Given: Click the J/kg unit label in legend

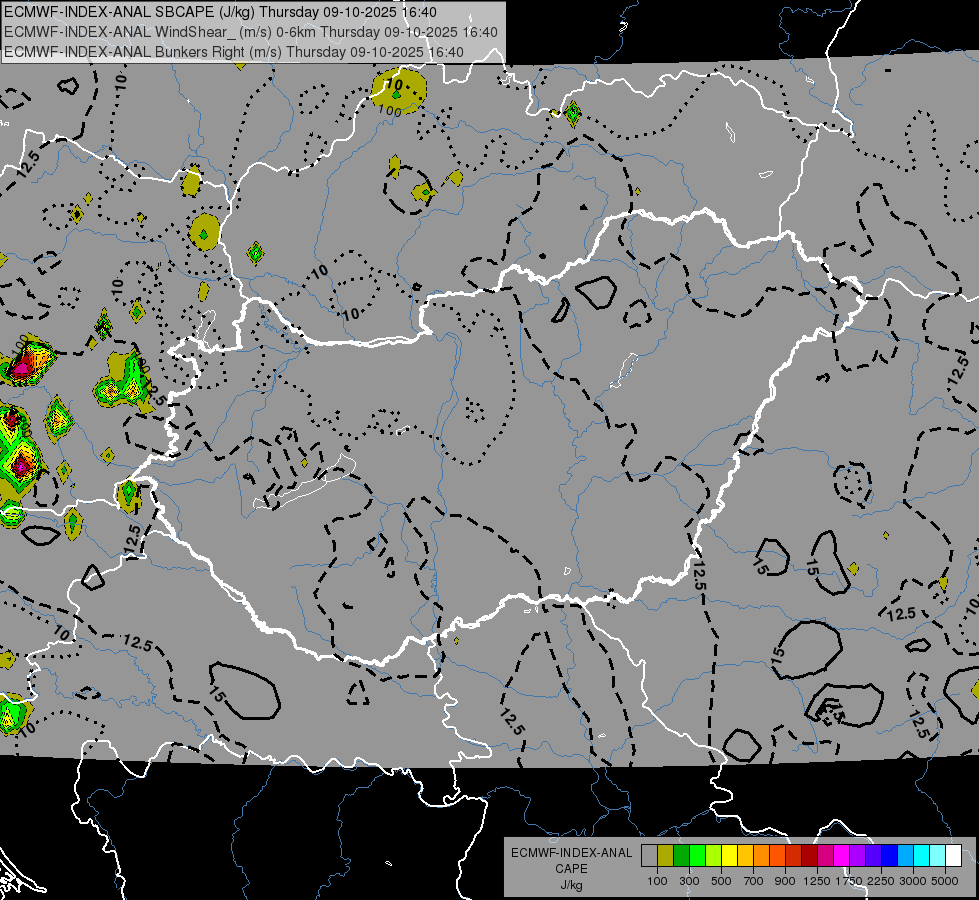Looking at the screenshot, I should (572, 885).
